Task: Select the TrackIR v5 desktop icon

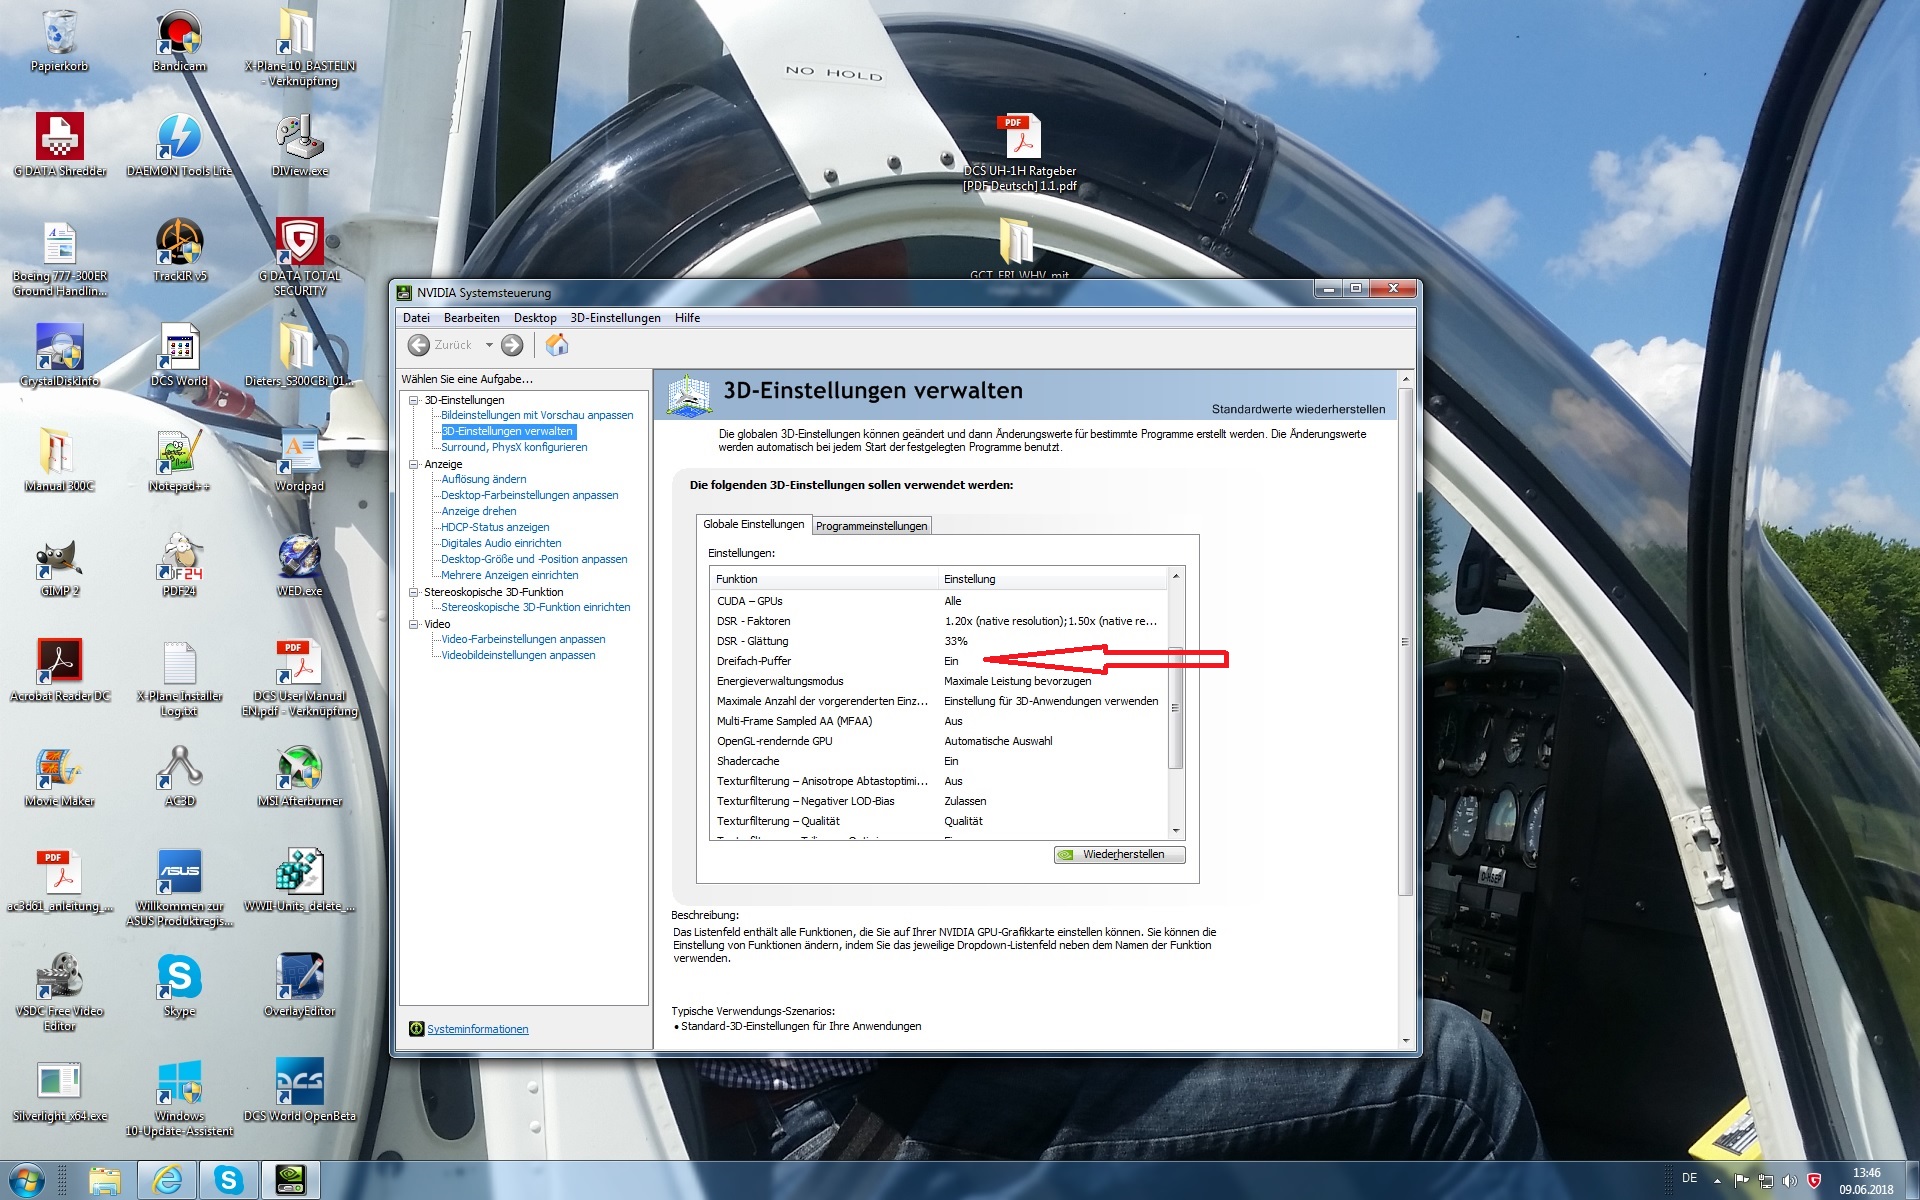Action: tap(180, 250)
